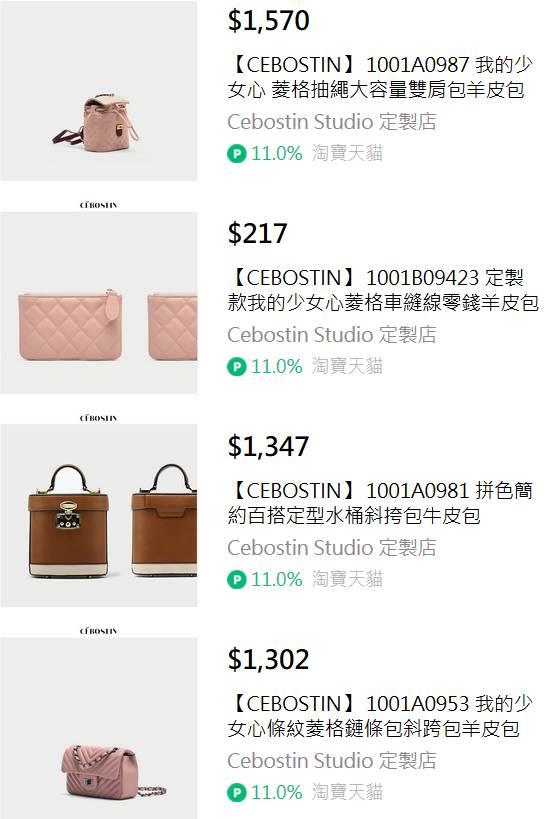This screenshot has height=819, width=553.
Task: Click green P cashback icon for $217 coin purse
Action: point(237,367)
